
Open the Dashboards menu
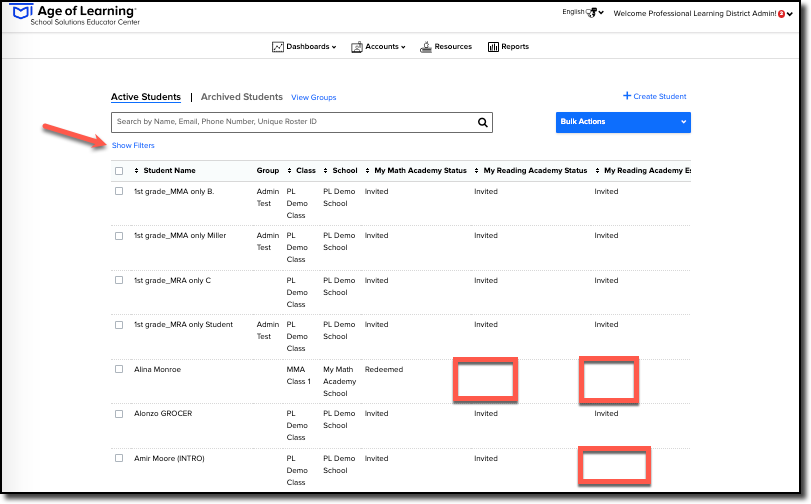(x=304, y=47)
